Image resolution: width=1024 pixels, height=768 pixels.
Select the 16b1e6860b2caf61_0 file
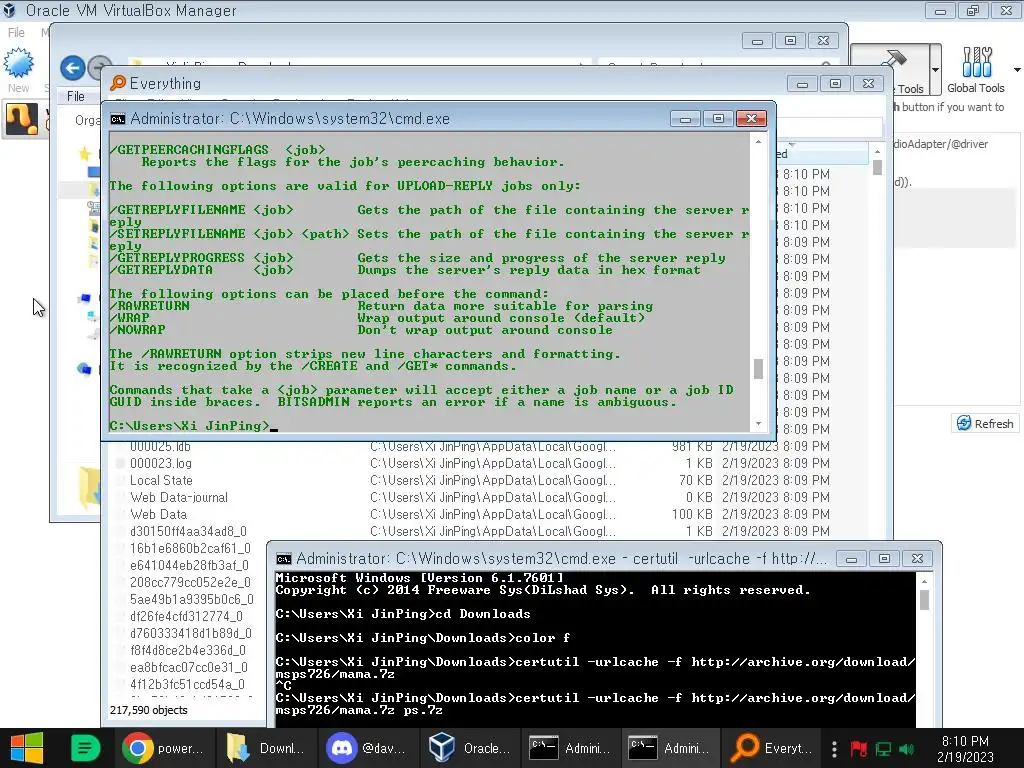[x=190, y=548]
